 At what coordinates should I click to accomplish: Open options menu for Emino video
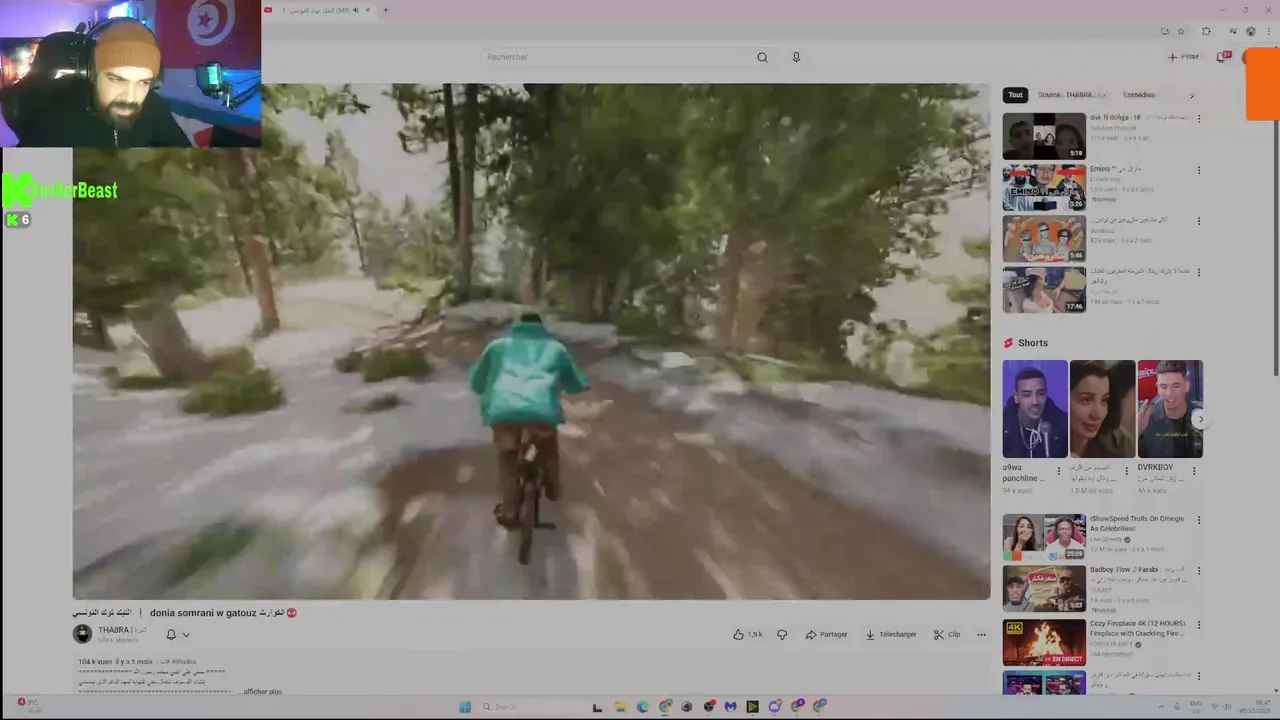tap(1198, 170)
